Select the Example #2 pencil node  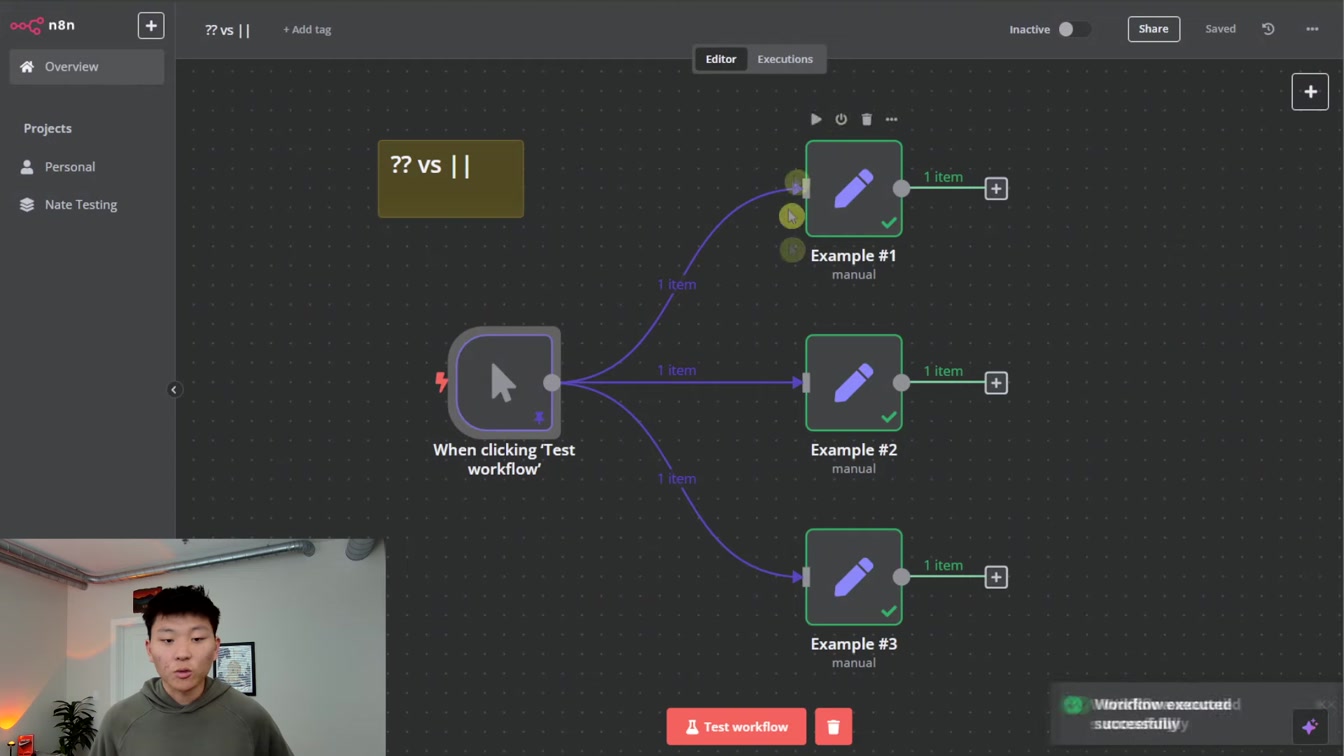point(854,383)
